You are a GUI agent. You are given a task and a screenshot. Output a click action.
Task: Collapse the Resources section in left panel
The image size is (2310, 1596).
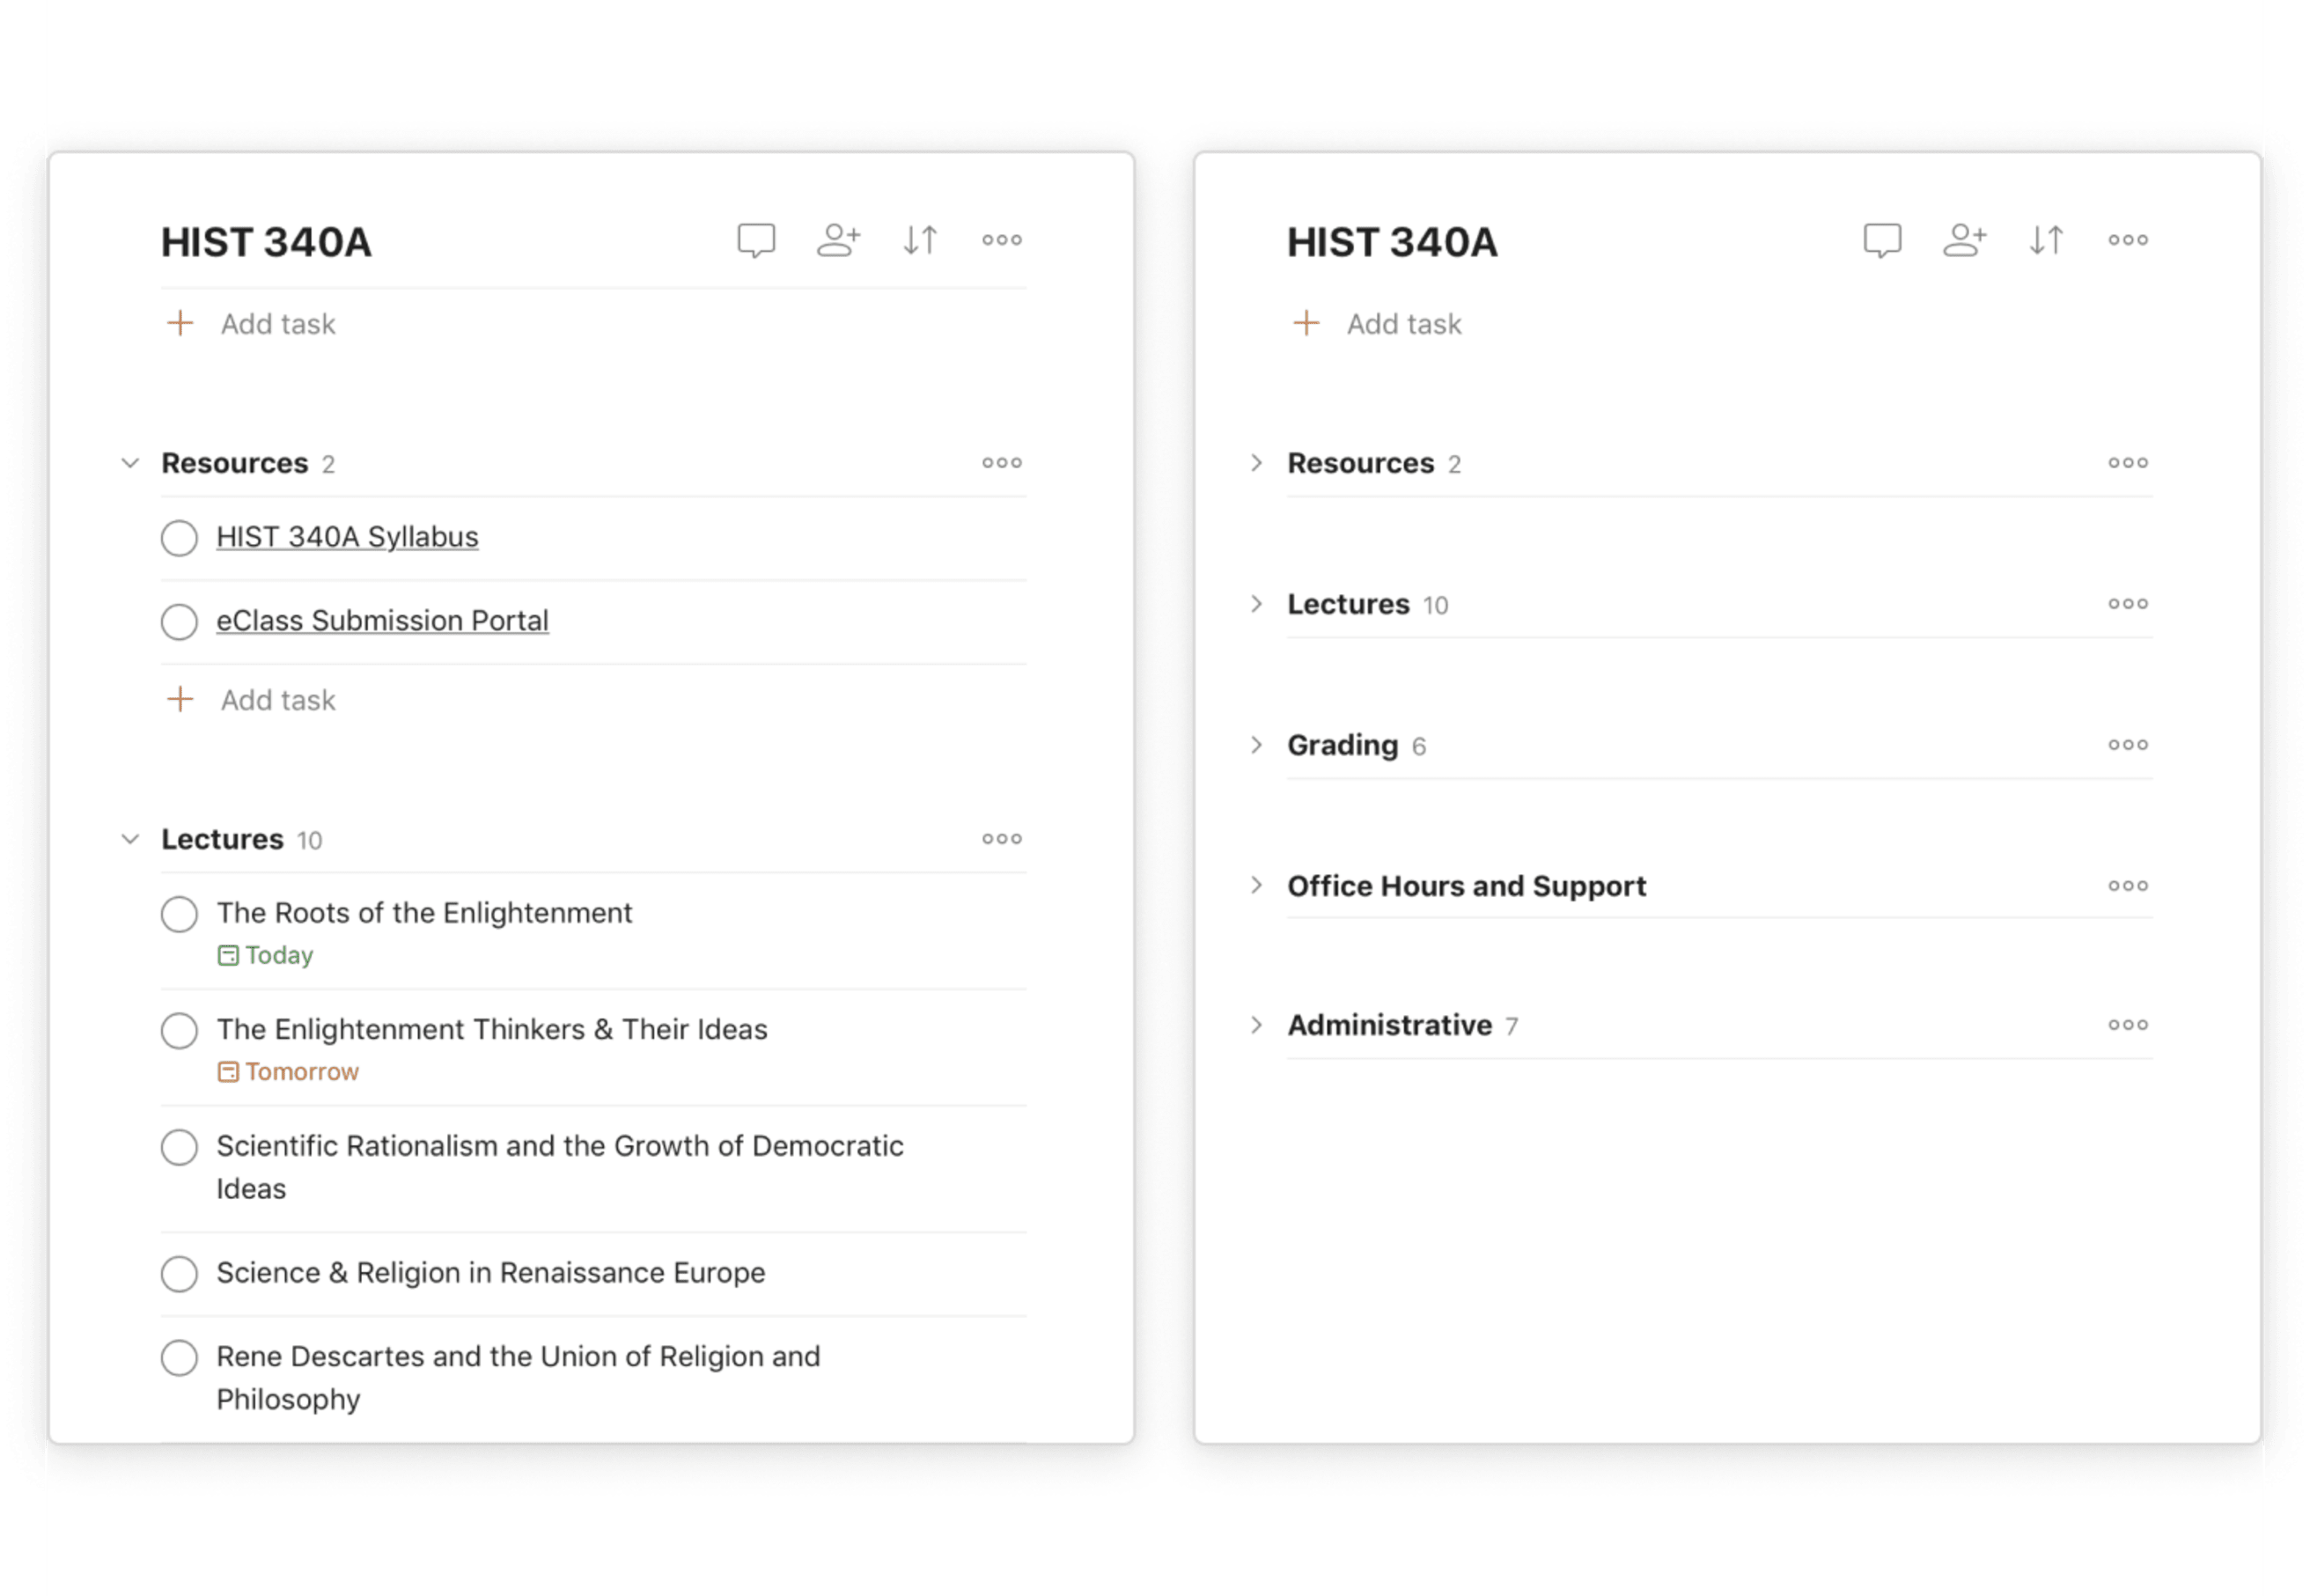tap(132, 462)
